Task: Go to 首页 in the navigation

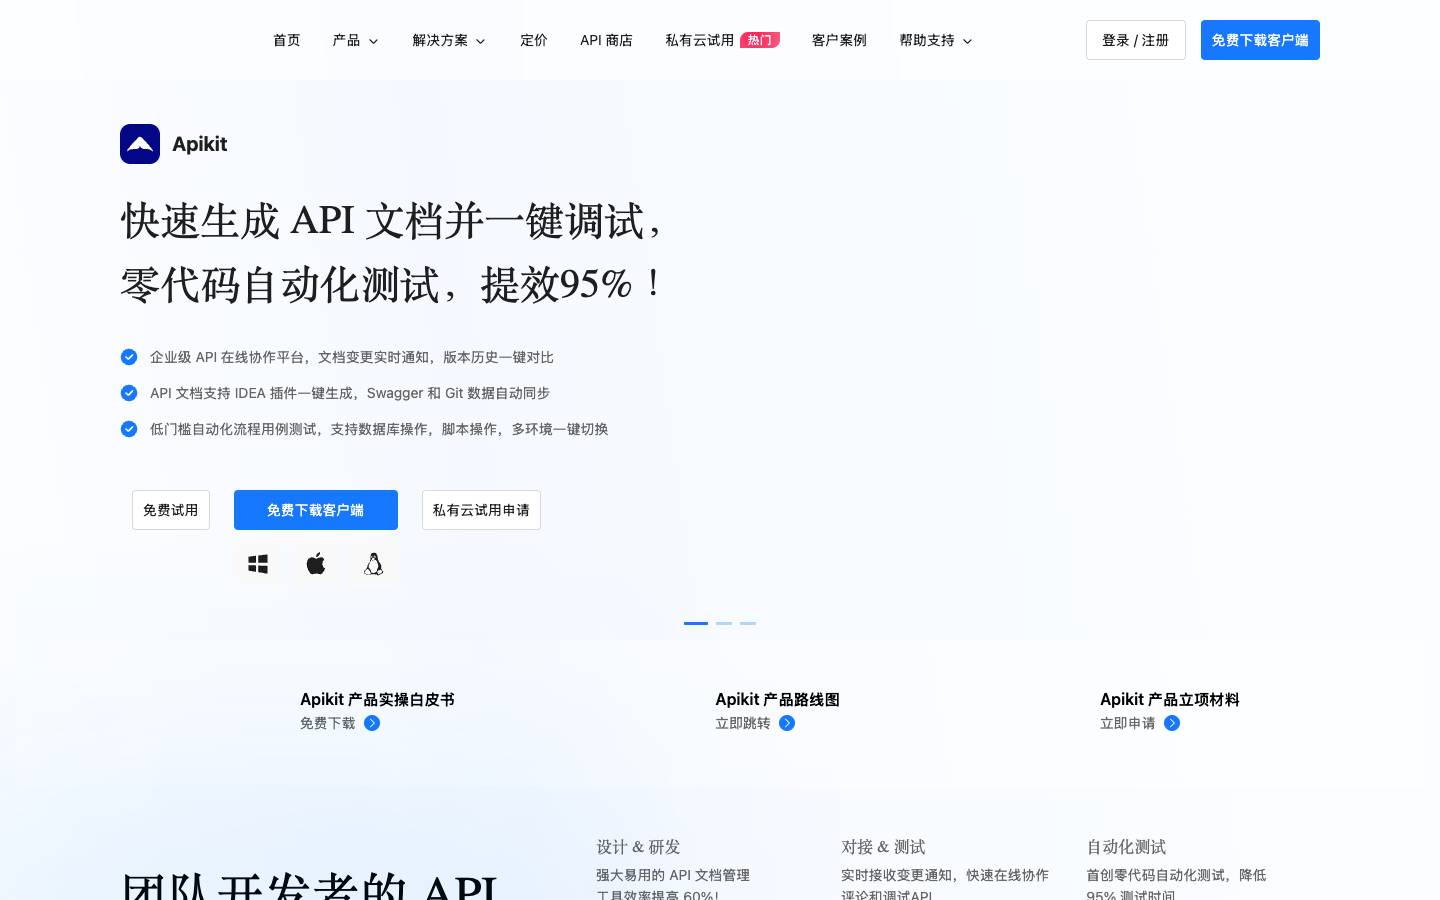Action: click(287, 40)
